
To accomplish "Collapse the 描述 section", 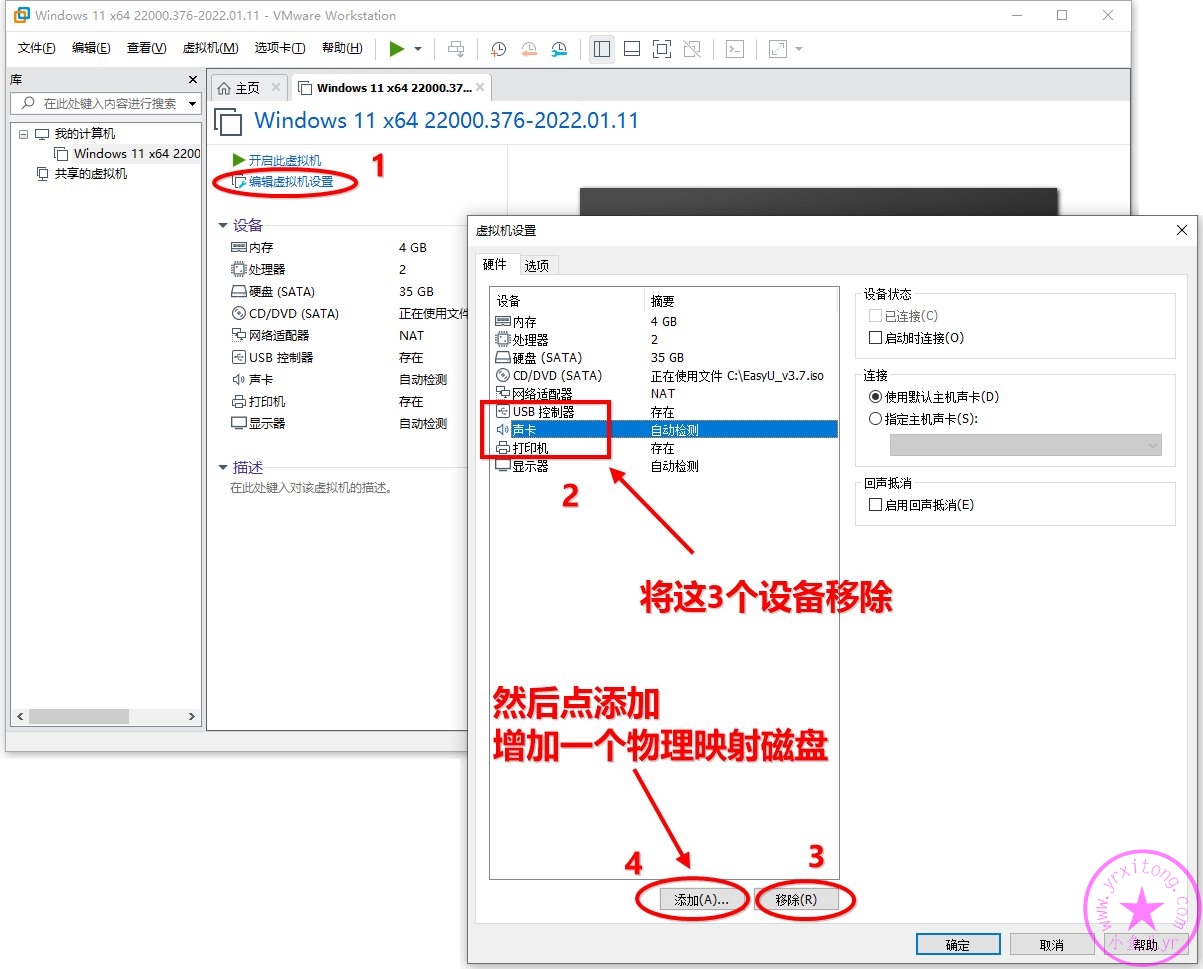I will 223,468.
